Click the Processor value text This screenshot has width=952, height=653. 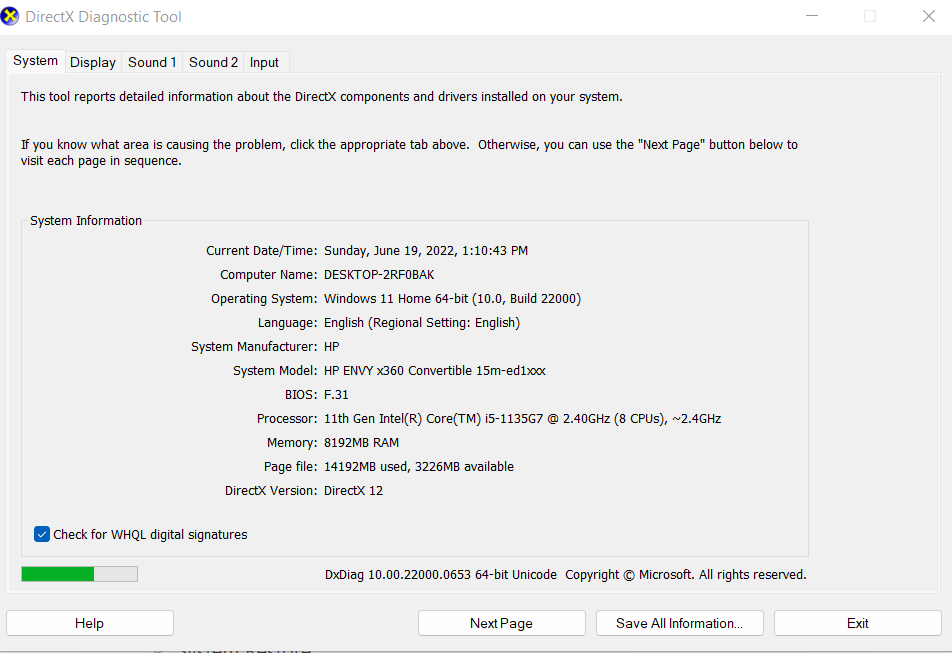(x=522, y=419)
